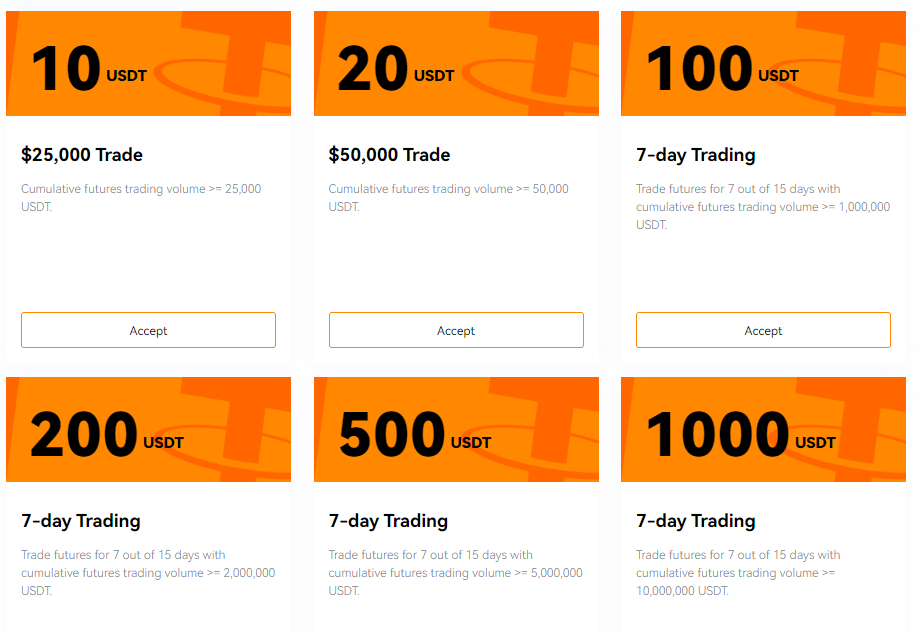This screenshot has width=924, height=633.
Task: Select the 10 USDT voucher banner
Action: pos(148,62)
